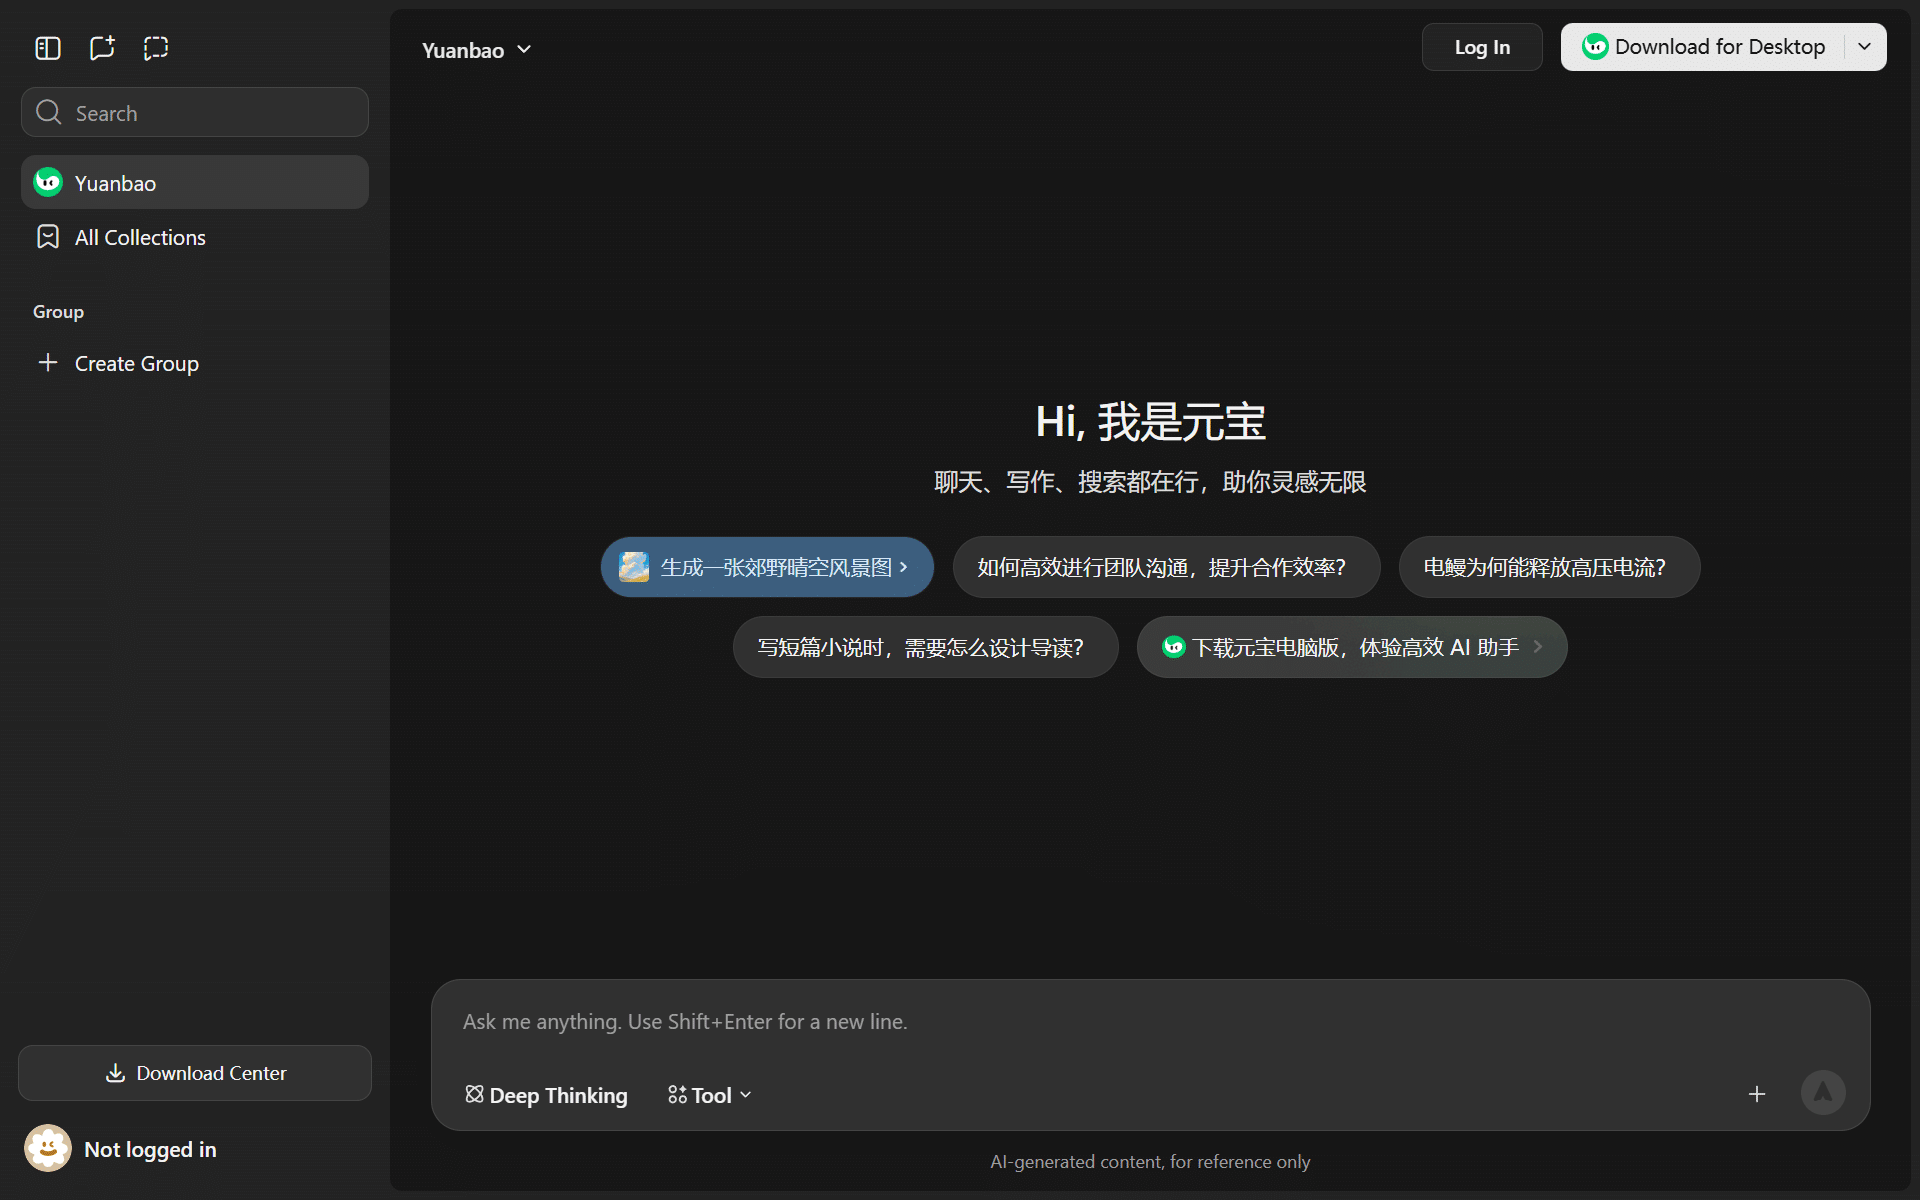Screen dimensions: 1920x1200
Task: Click Download for Desktop
Action: pos(1704,47)
